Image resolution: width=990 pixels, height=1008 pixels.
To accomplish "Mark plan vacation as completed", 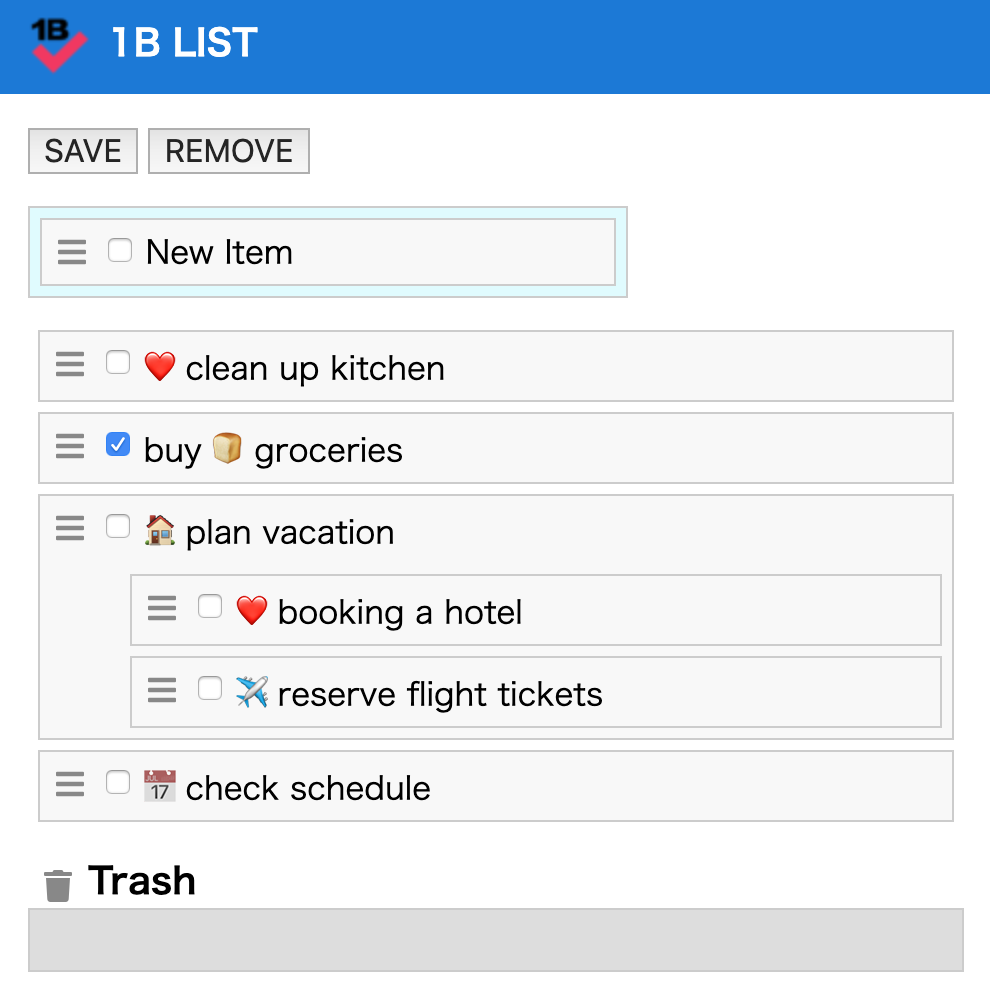I will (117, 527).
